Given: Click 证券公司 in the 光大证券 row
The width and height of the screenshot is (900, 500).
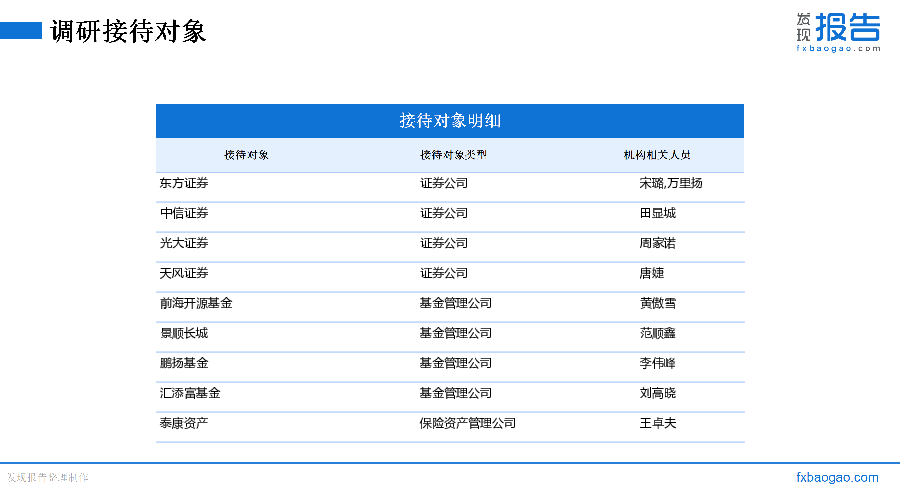Looking at the screenshot, I should (444, 243).
